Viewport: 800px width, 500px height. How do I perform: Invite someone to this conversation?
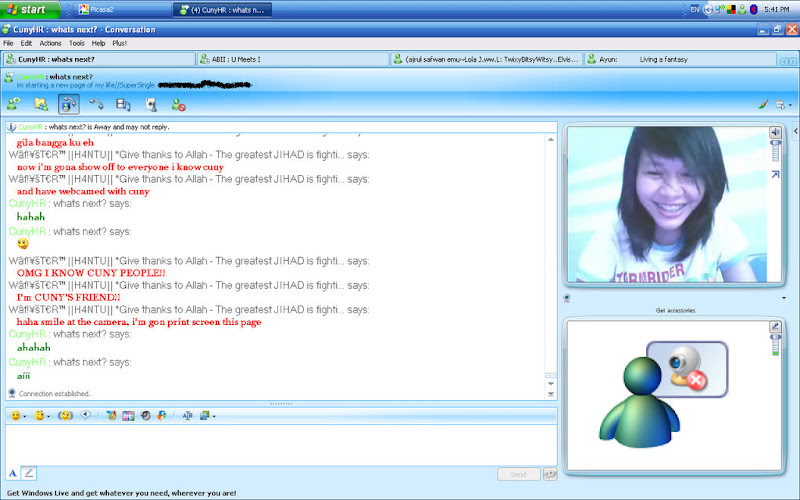coord(13,104)
